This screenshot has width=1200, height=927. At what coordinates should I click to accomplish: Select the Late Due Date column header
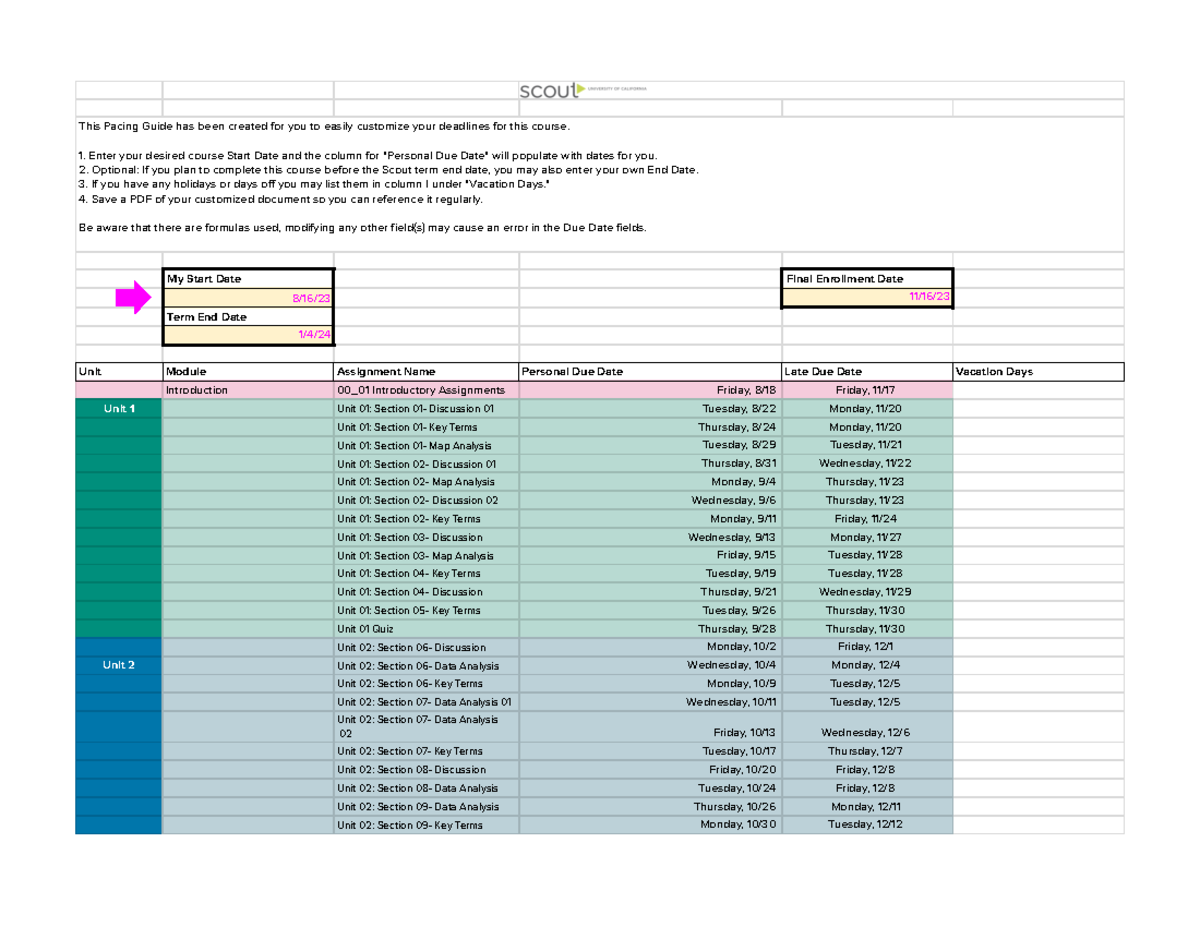[867, 372]
